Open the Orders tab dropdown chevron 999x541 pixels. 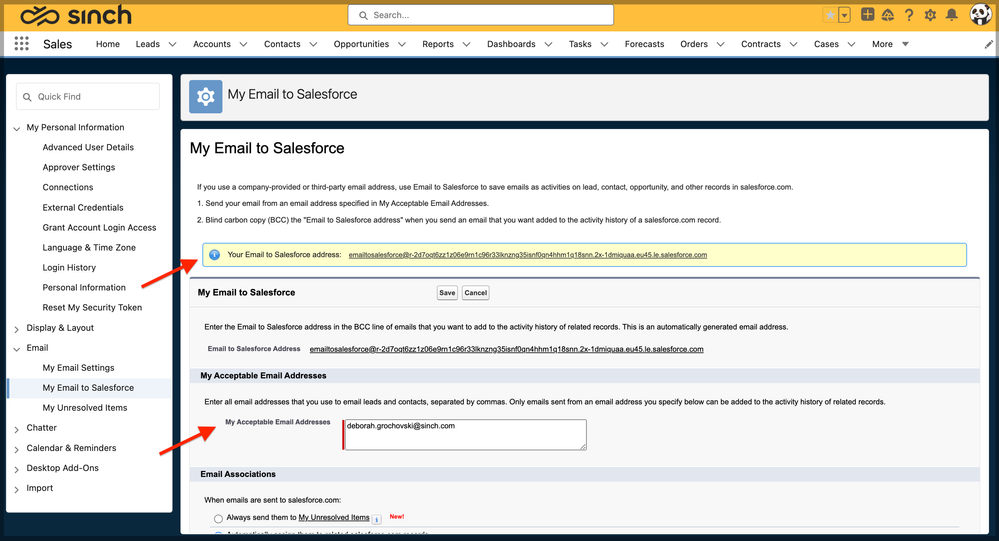point(721,45)
